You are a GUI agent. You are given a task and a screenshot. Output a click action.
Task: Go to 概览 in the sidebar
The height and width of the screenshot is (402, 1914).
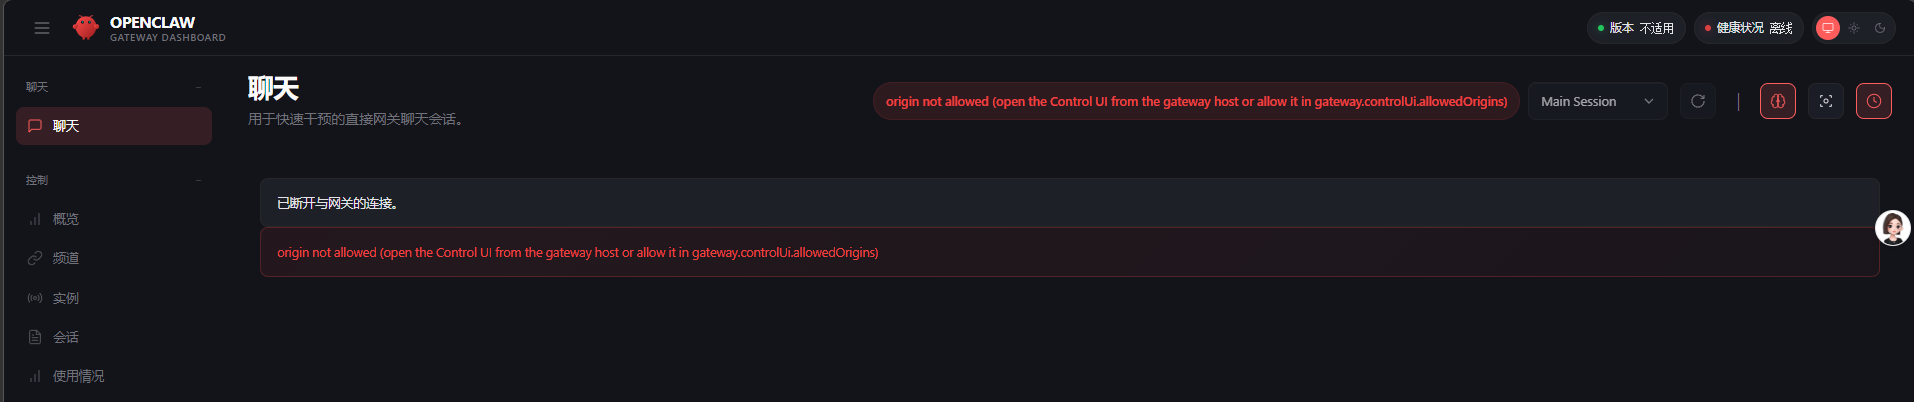coord(66,219)
